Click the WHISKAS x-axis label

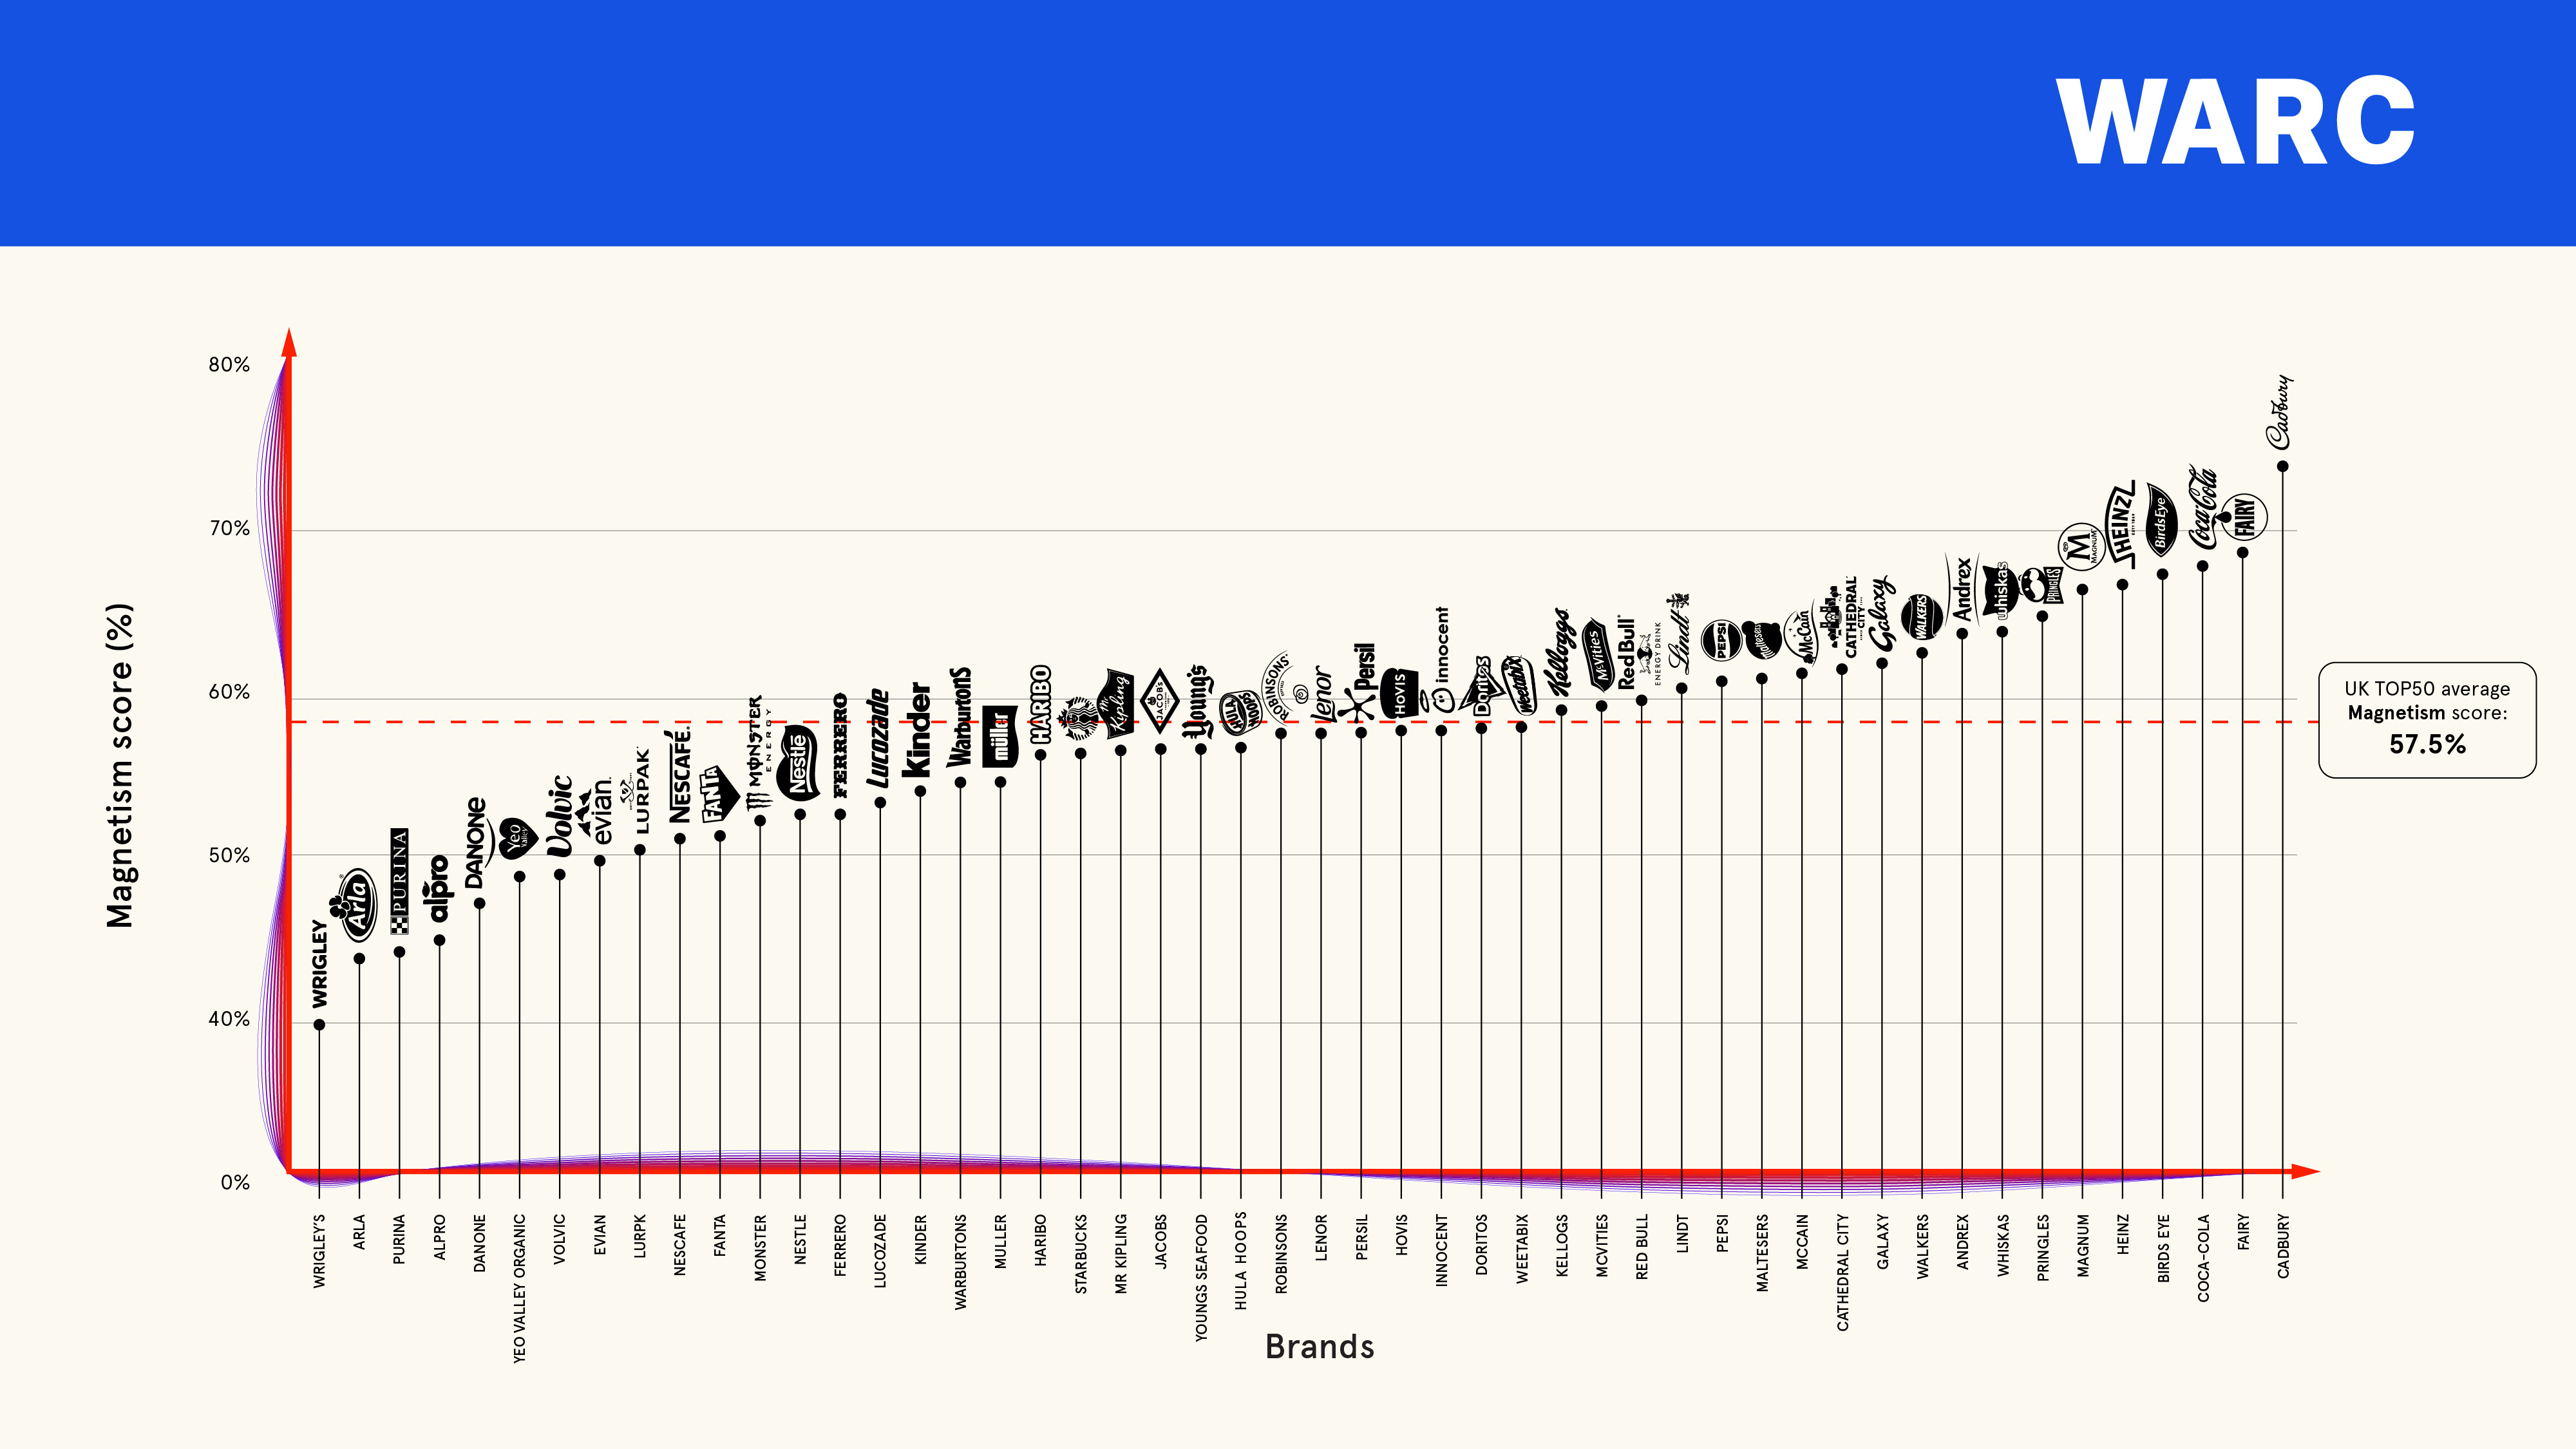click(x=2002, y=1245)
